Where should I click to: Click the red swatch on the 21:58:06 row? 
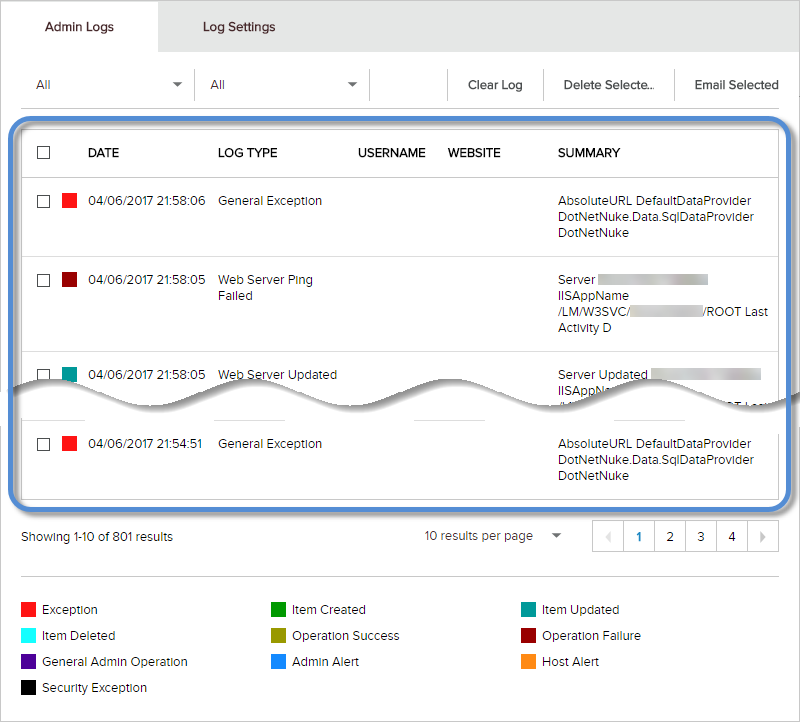click(69, 201)
